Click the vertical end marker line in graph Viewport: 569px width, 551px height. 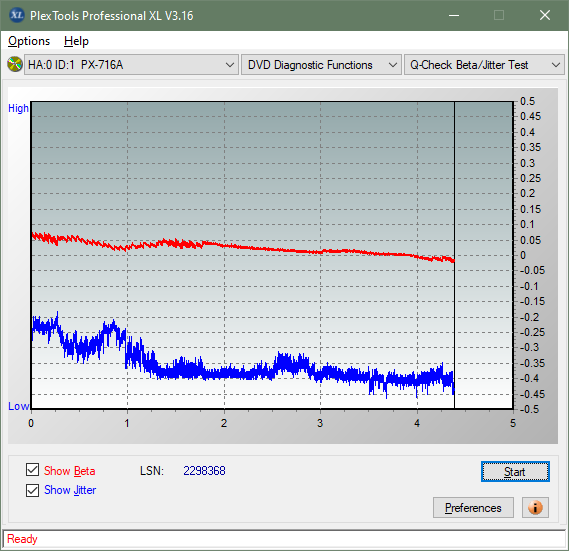454,255
